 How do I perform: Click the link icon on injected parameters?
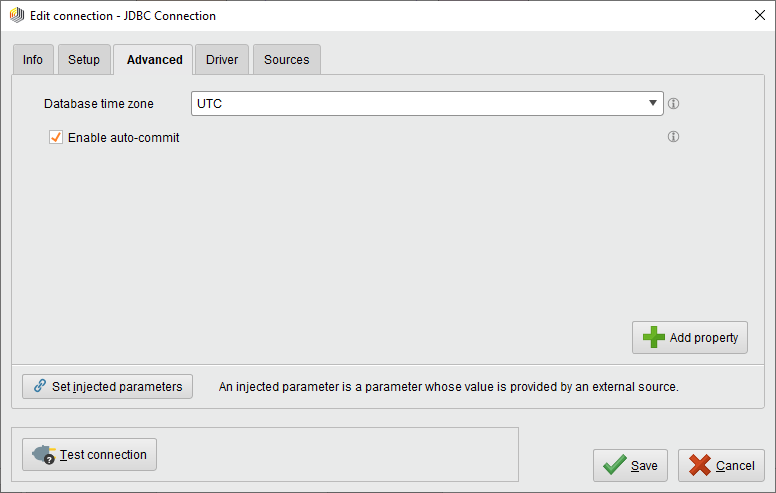point(40,386)
